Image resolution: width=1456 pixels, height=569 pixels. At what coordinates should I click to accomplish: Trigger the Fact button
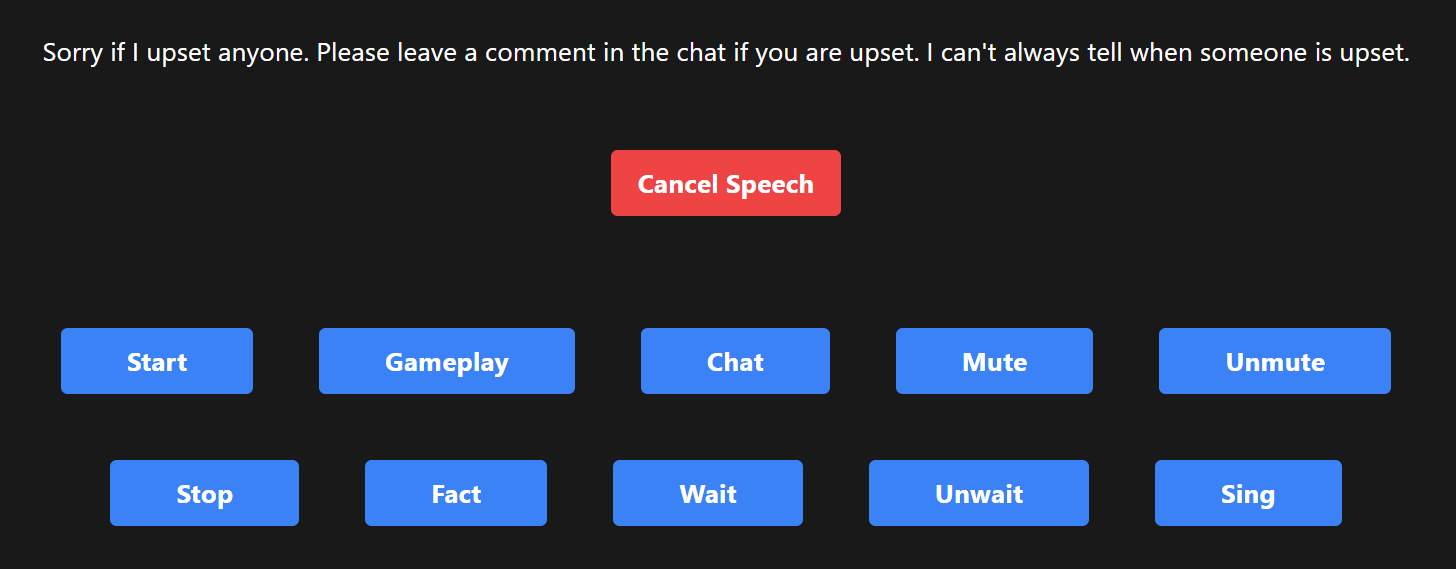pos(455,493)
